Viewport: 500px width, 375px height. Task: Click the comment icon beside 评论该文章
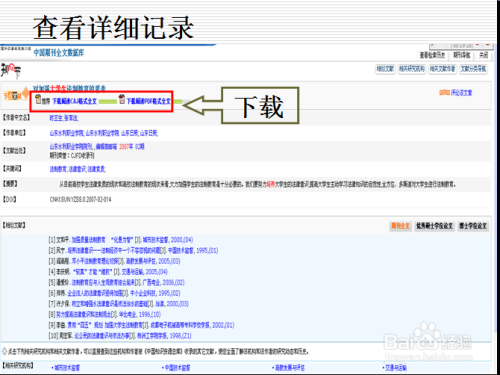pos(445,93)
